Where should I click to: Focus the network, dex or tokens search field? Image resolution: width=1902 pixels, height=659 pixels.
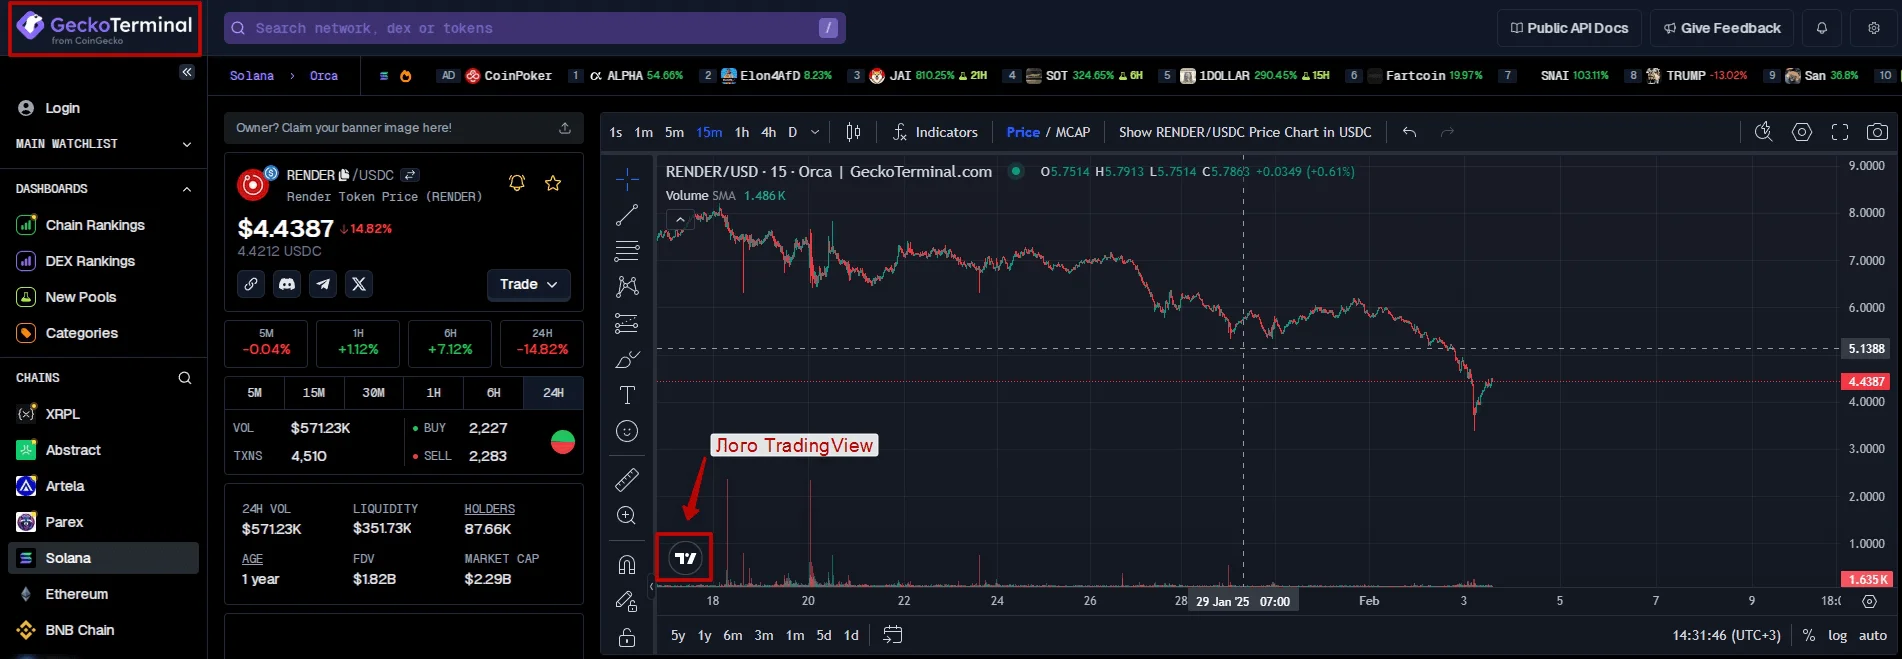535,28
